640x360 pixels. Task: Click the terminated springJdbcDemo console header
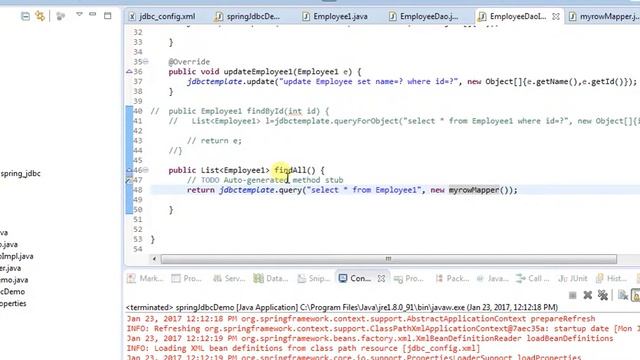pyautogui.click(x=342, y=307)
